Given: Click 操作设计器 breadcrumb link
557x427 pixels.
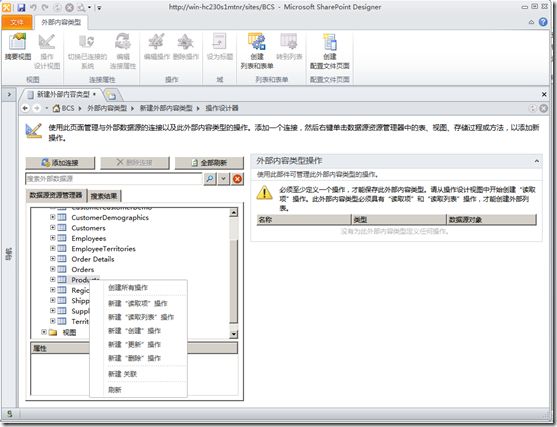Looking at the screenshot, I should pyautogui.click(x=222, y=108).
